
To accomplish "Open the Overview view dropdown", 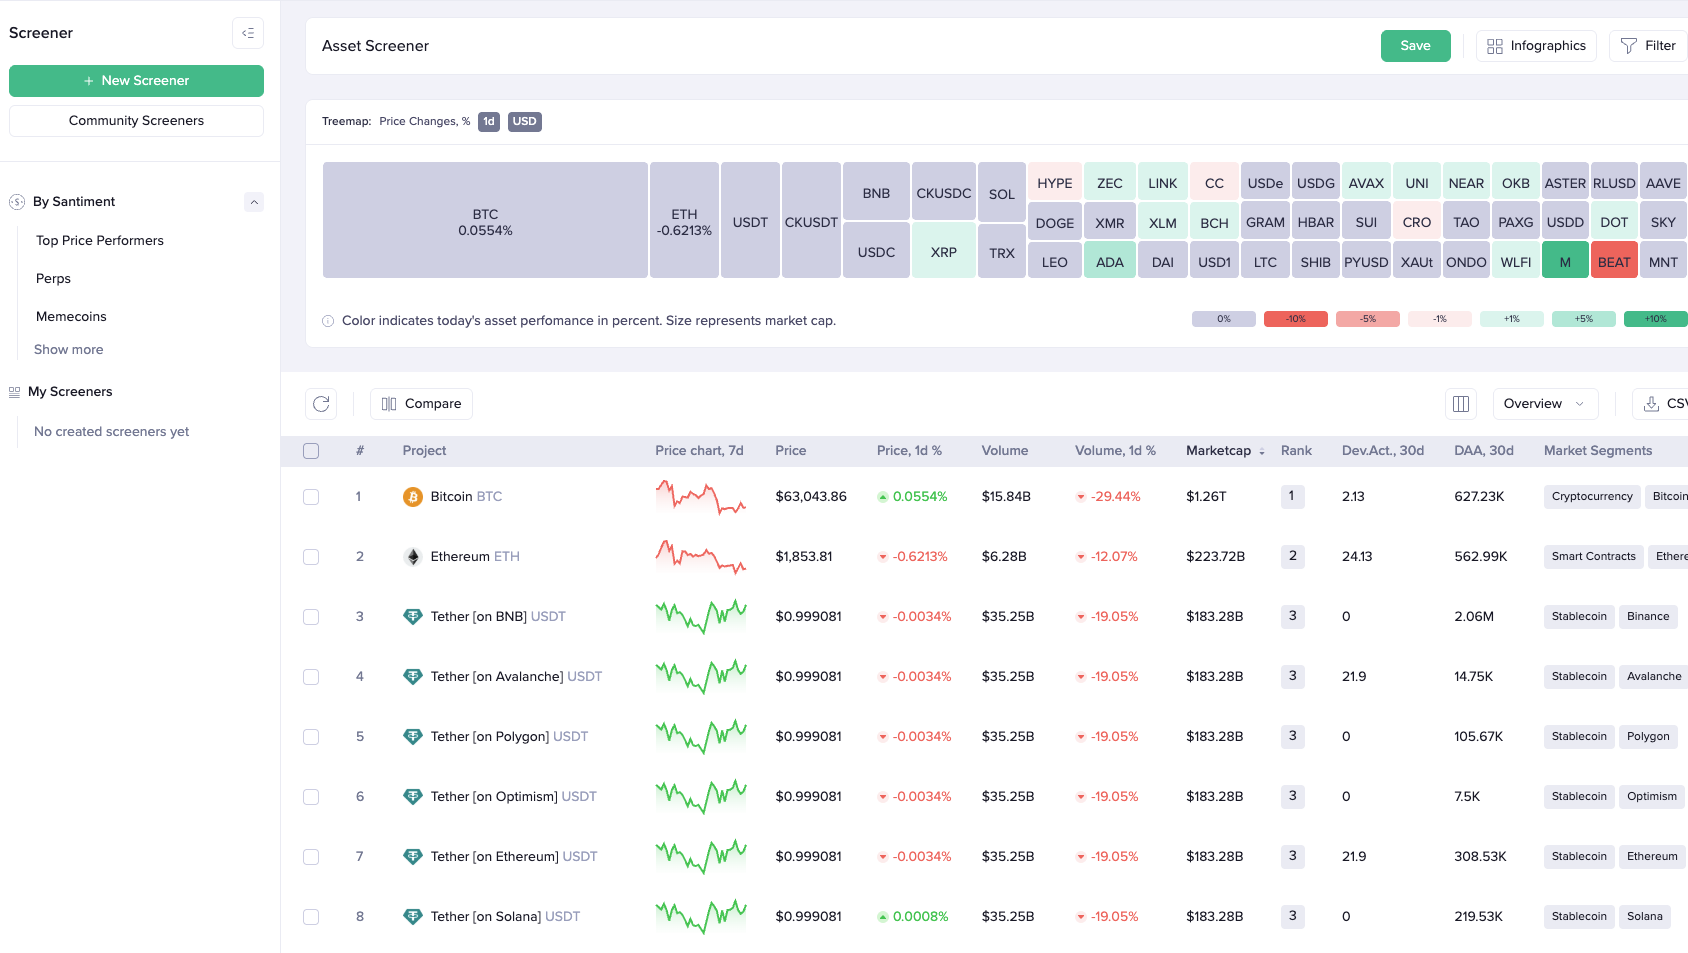I will 1545,404.
